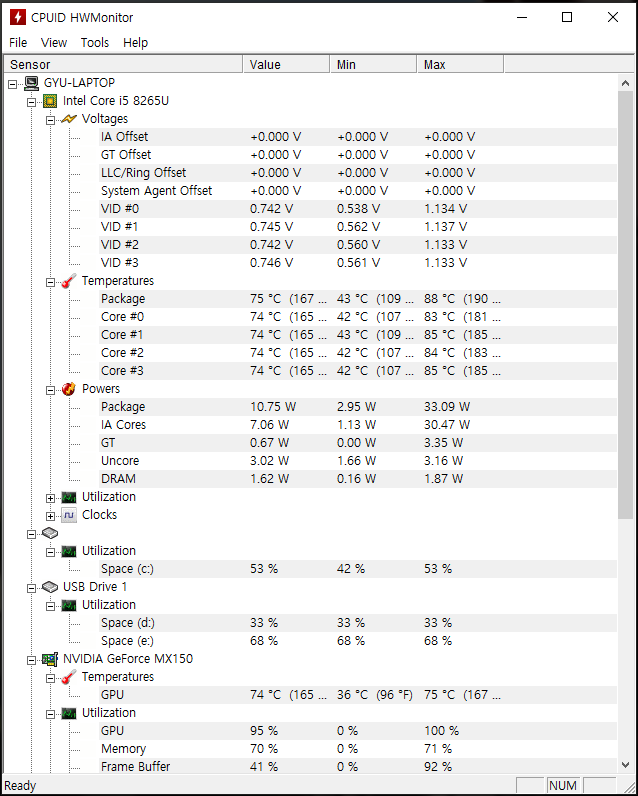Collapse the CPU Temperatures section
638x796 pixels.
[50, 282]
